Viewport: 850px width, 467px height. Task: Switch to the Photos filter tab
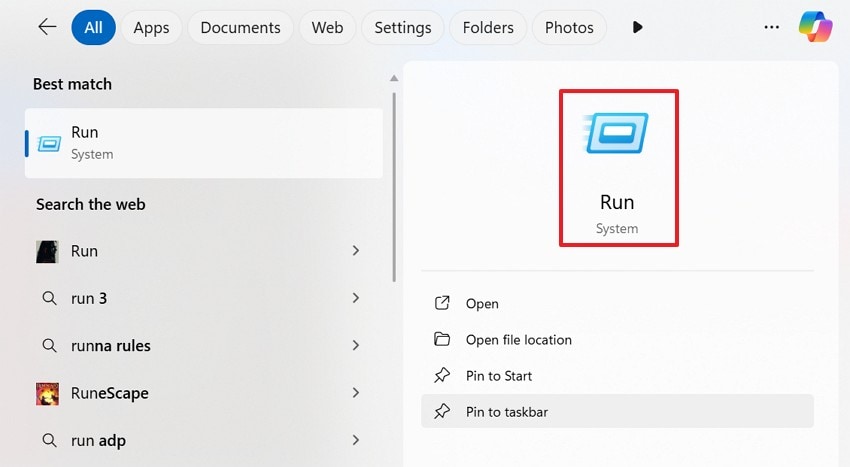(x=569, y=27)
